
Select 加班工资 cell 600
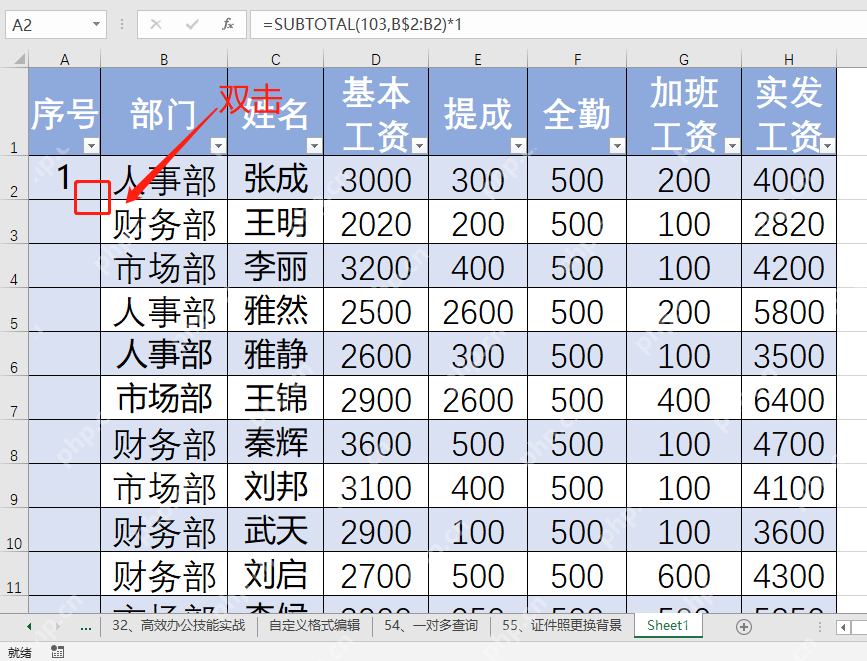click(684, 574)
